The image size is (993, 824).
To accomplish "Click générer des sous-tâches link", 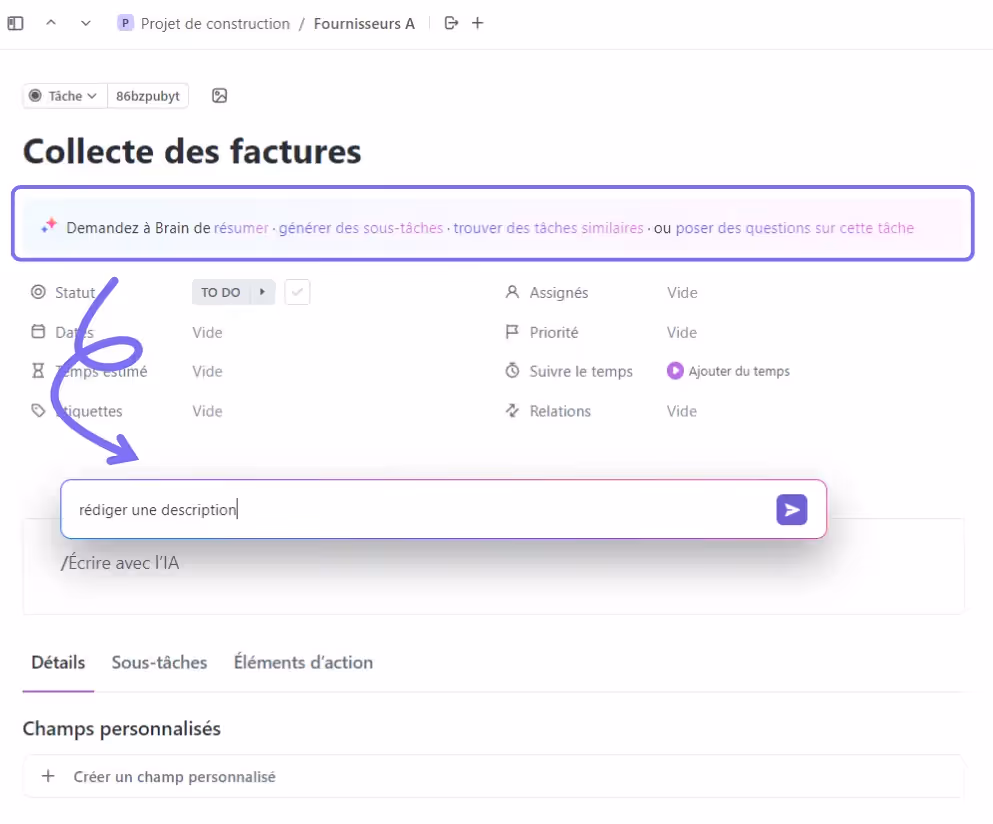I will point(361,228).
